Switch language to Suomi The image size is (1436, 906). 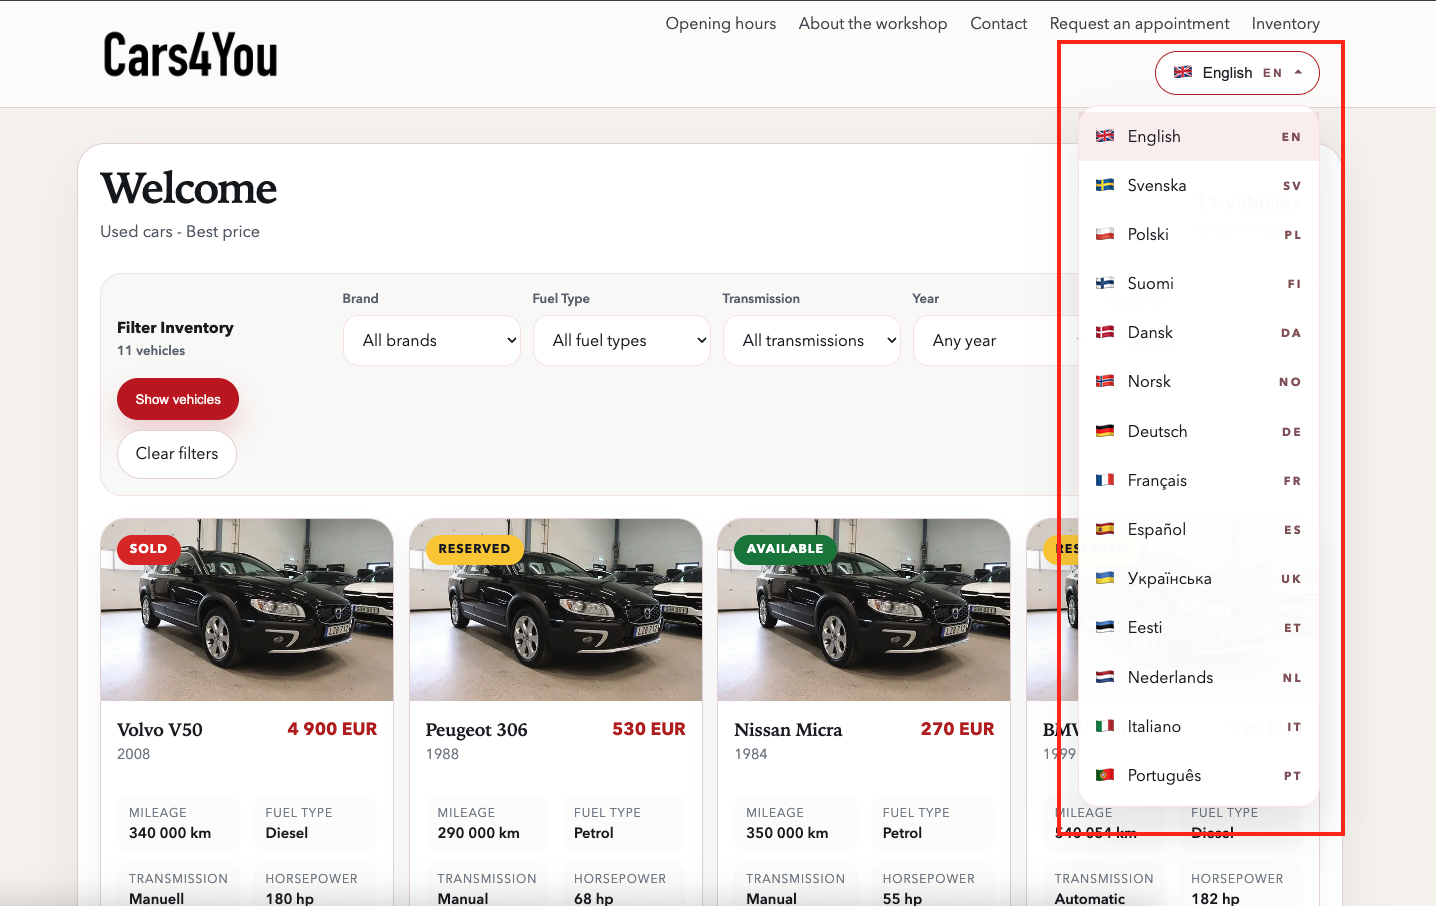point(1199,283)
